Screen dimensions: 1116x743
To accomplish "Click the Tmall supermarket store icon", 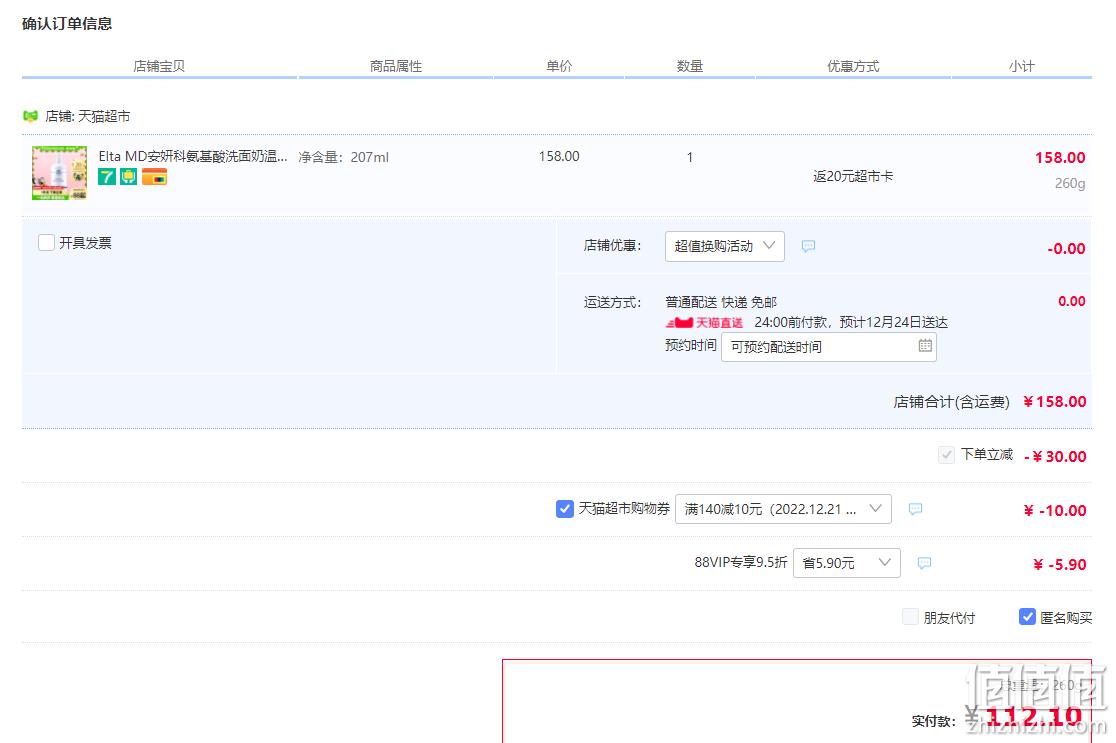I will 30,116.
